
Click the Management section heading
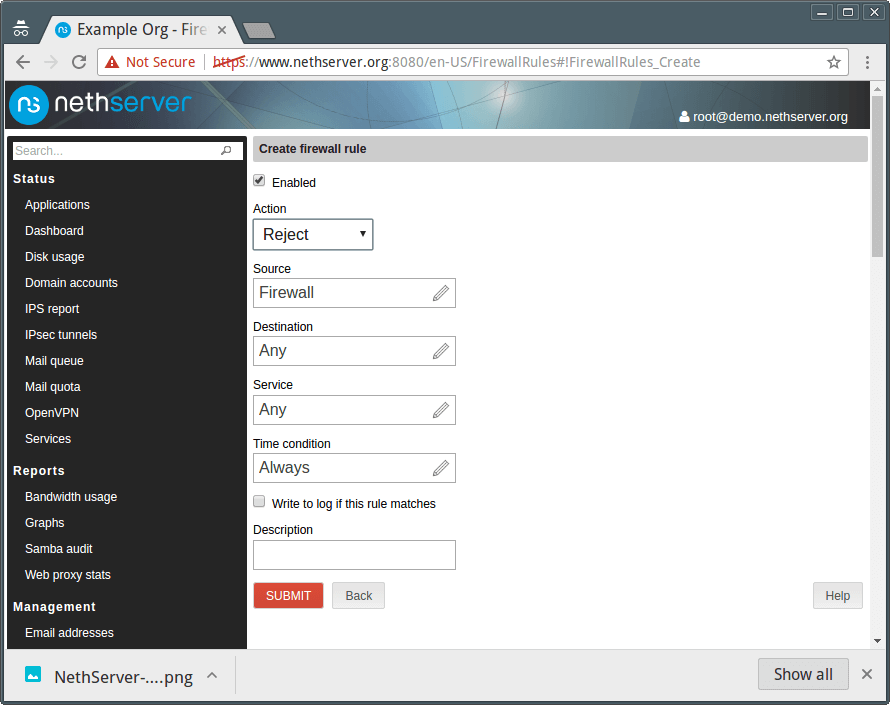pos(54,607)
